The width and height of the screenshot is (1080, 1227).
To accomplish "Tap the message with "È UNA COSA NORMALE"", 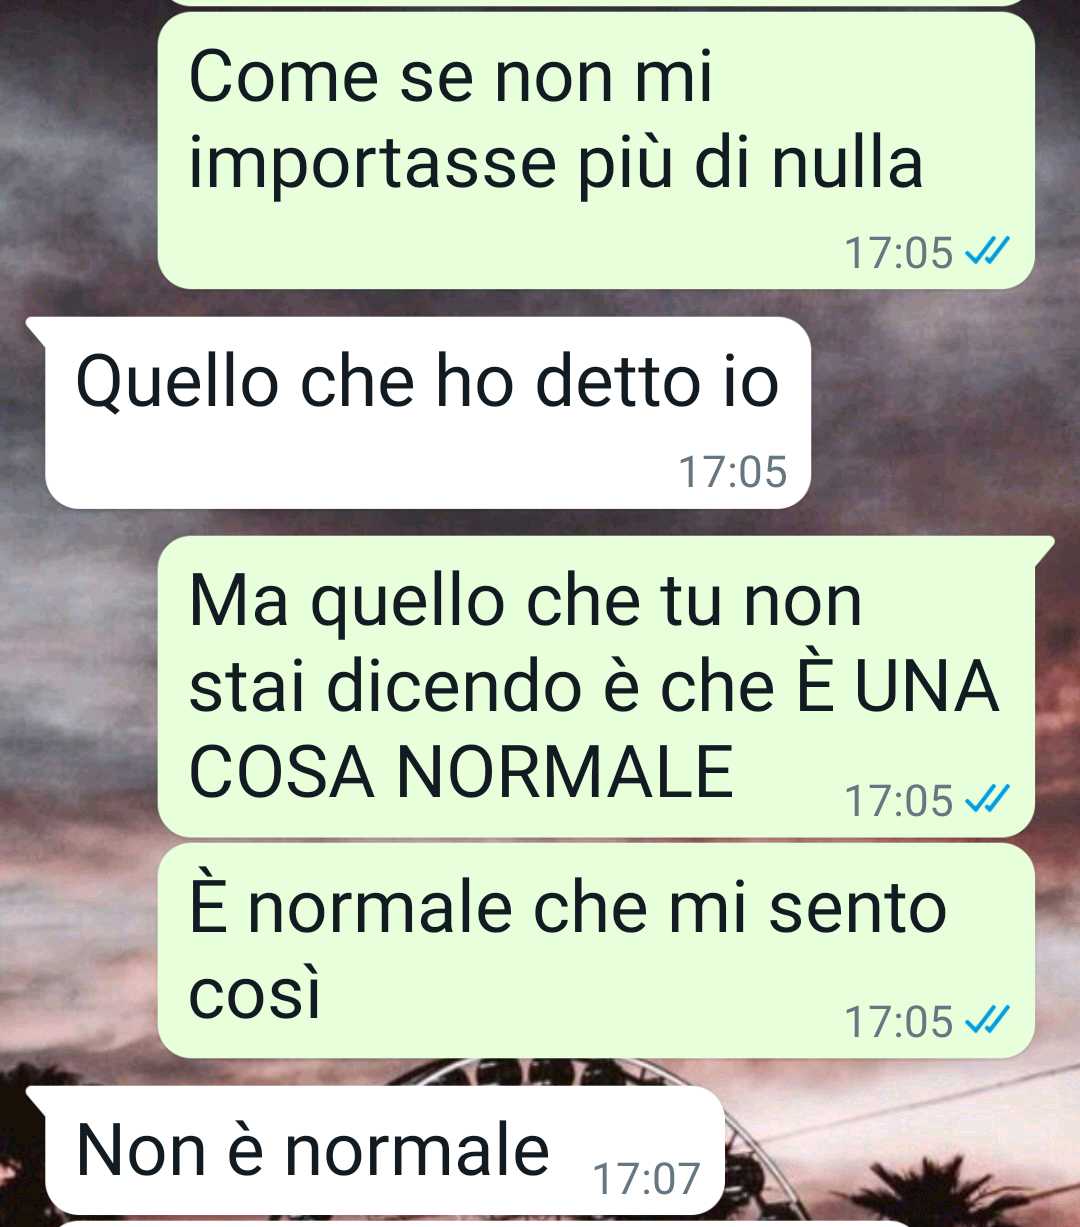I will pos(596,686).
